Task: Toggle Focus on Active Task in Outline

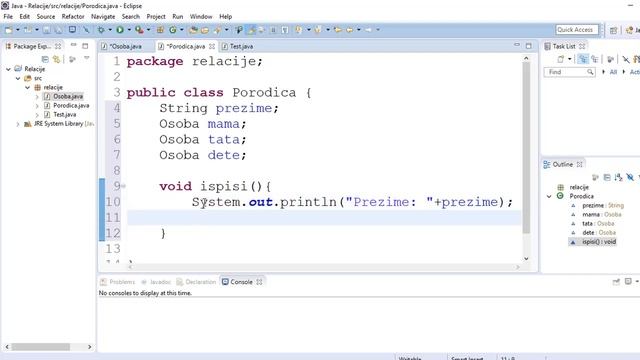Action: (596, 177)
